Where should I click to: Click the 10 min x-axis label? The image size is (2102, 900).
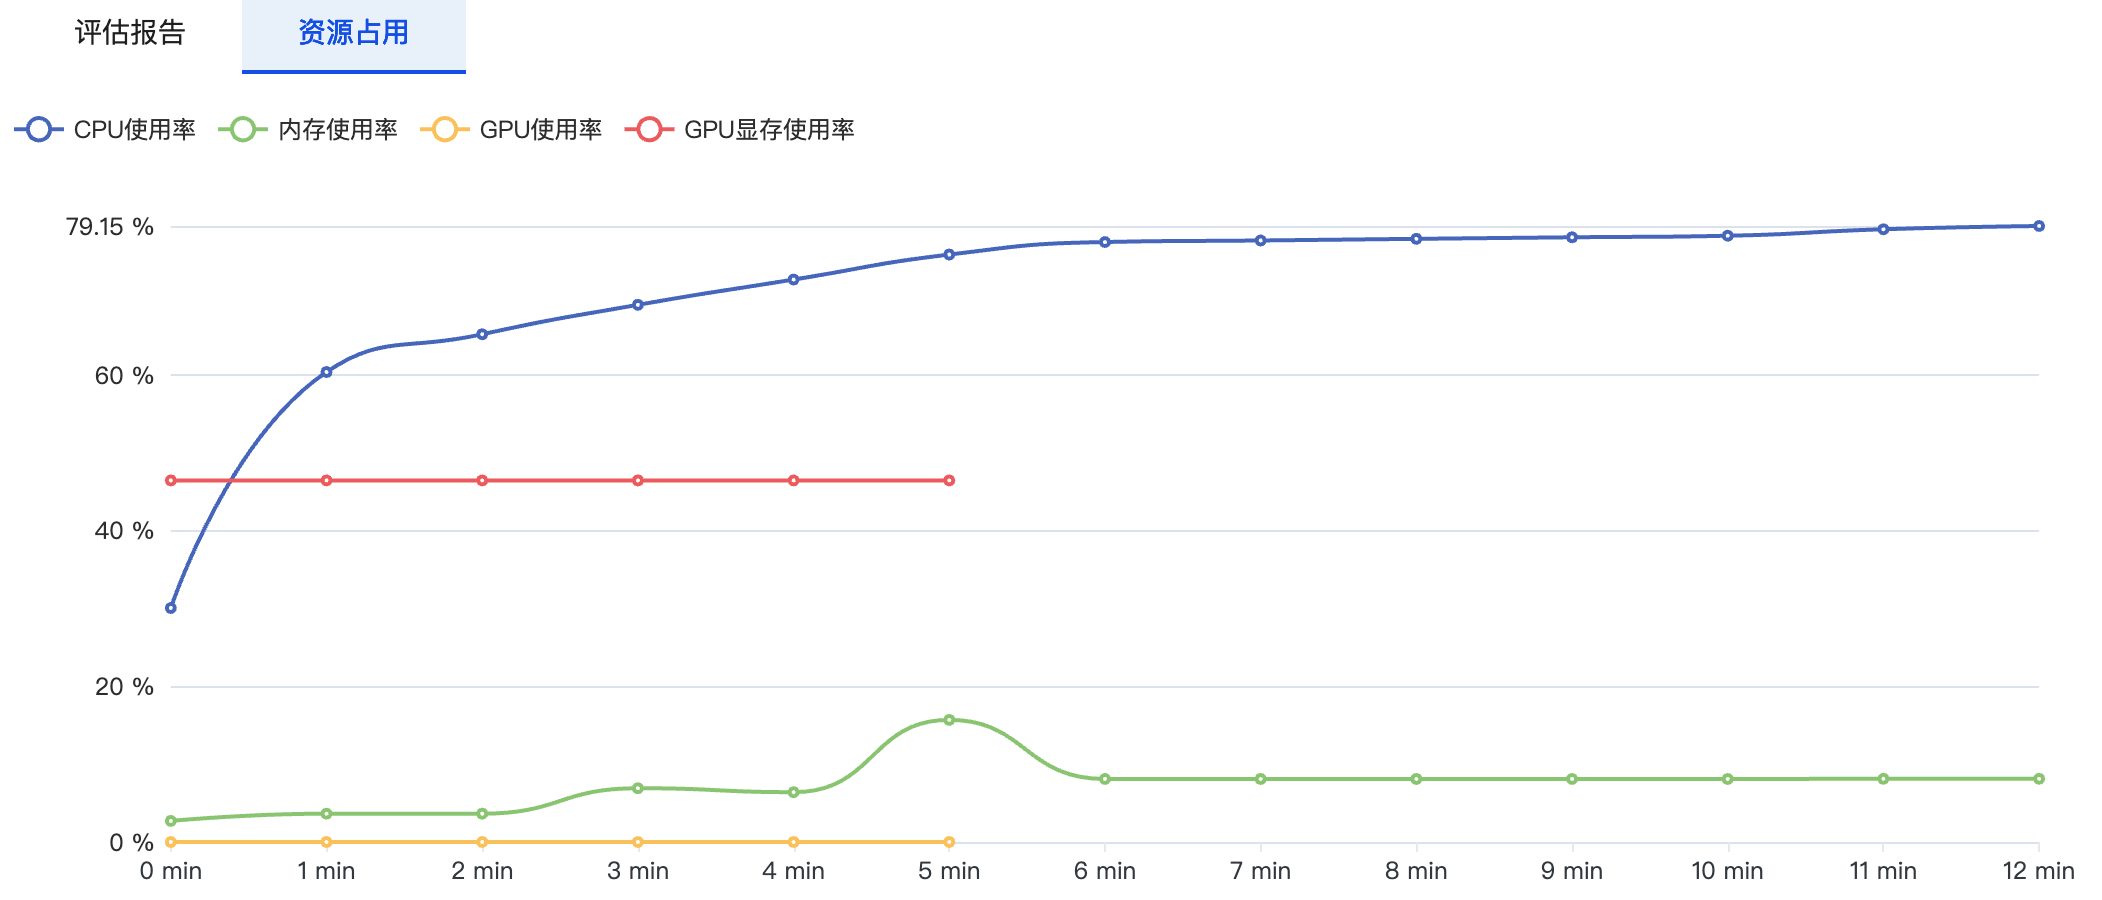point(1727,871)
